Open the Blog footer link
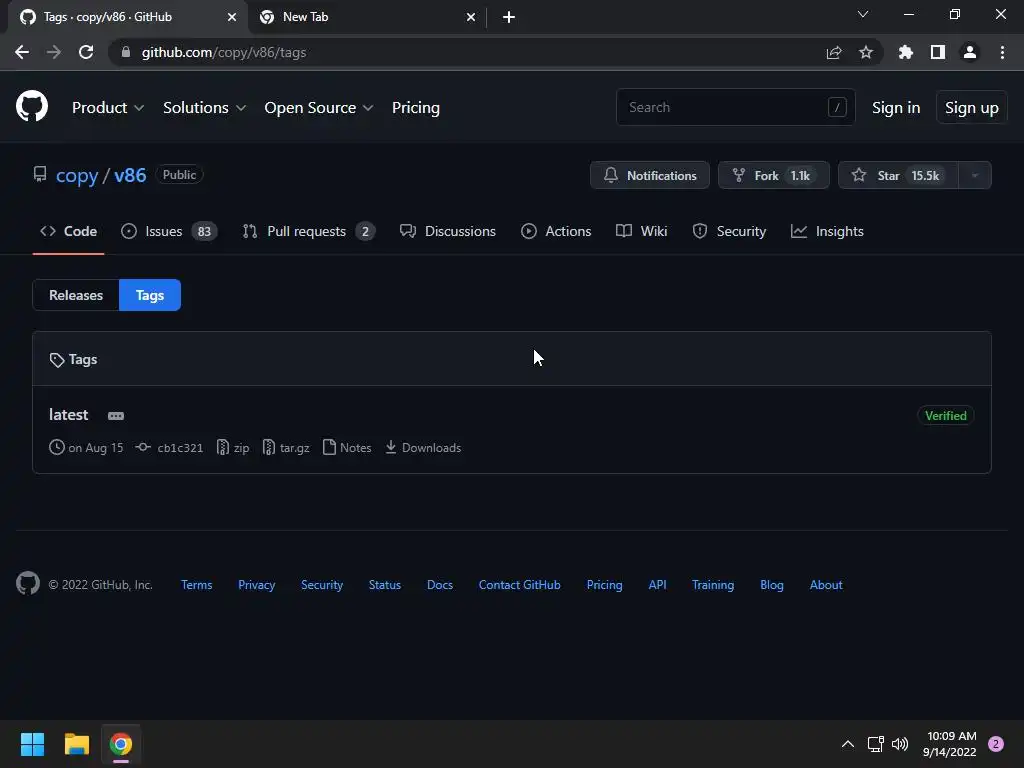 pos(772,585)
